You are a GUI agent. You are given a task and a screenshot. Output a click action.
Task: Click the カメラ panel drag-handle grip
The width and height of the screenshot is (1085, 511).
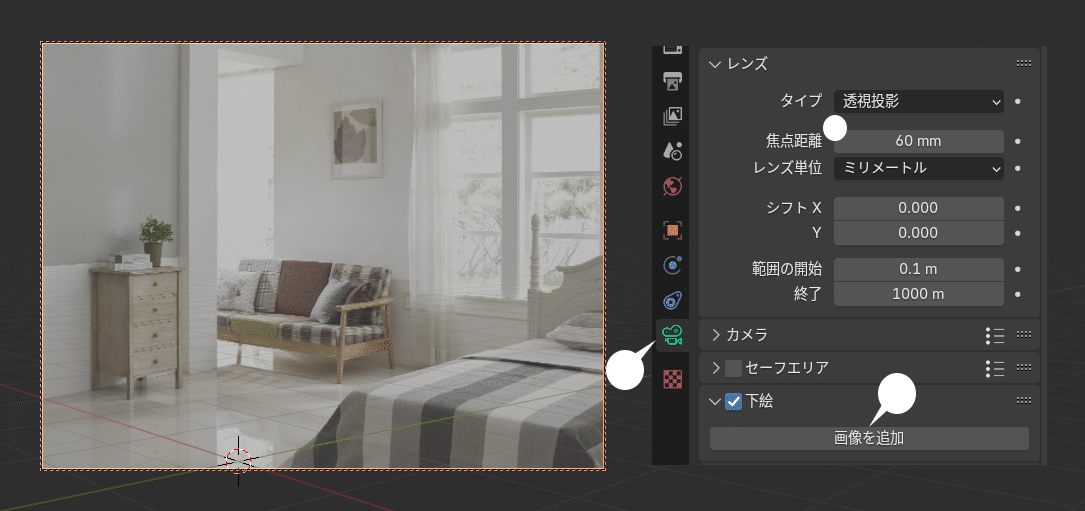pyautogui.click(x=1024, y=335)
